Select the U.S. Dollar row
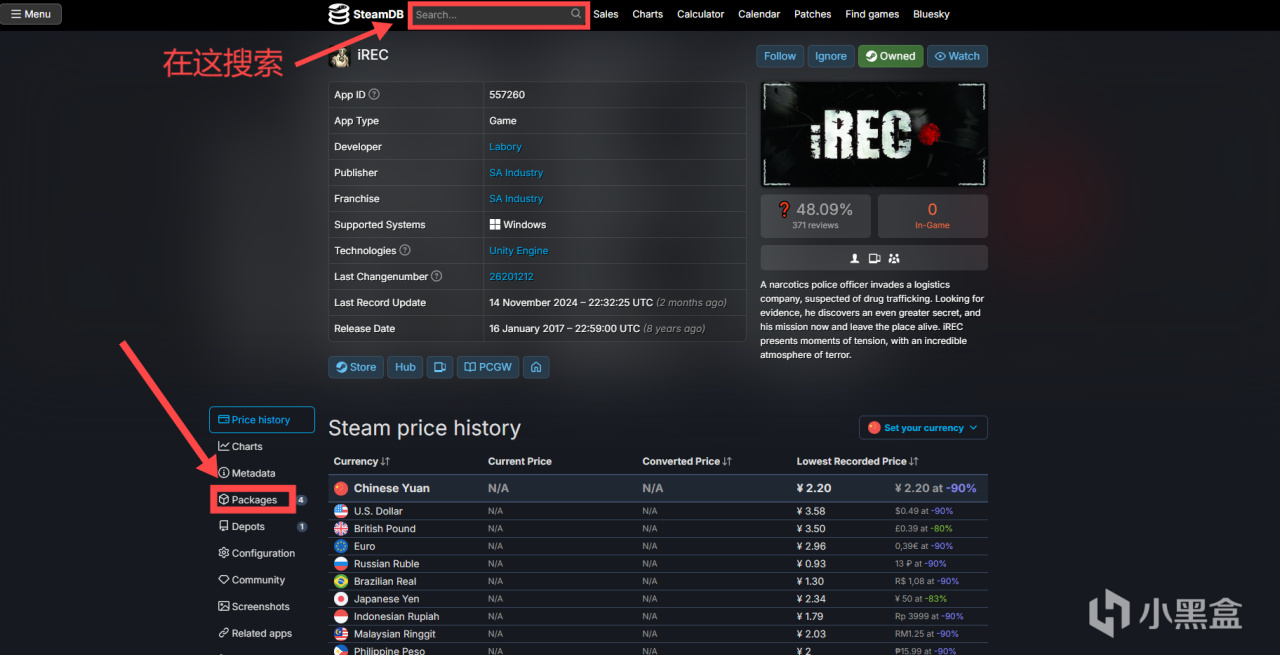Screen dimensions: 1280x655 click(658, 511)
